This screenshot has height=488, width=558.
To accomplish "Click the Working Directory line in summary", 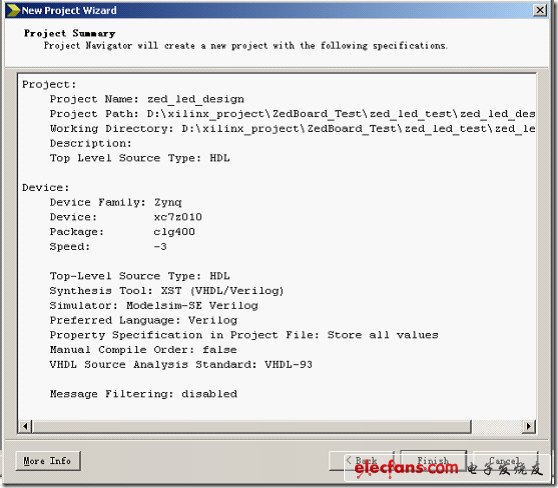I will pyautogui.click(x=293, y=128).
